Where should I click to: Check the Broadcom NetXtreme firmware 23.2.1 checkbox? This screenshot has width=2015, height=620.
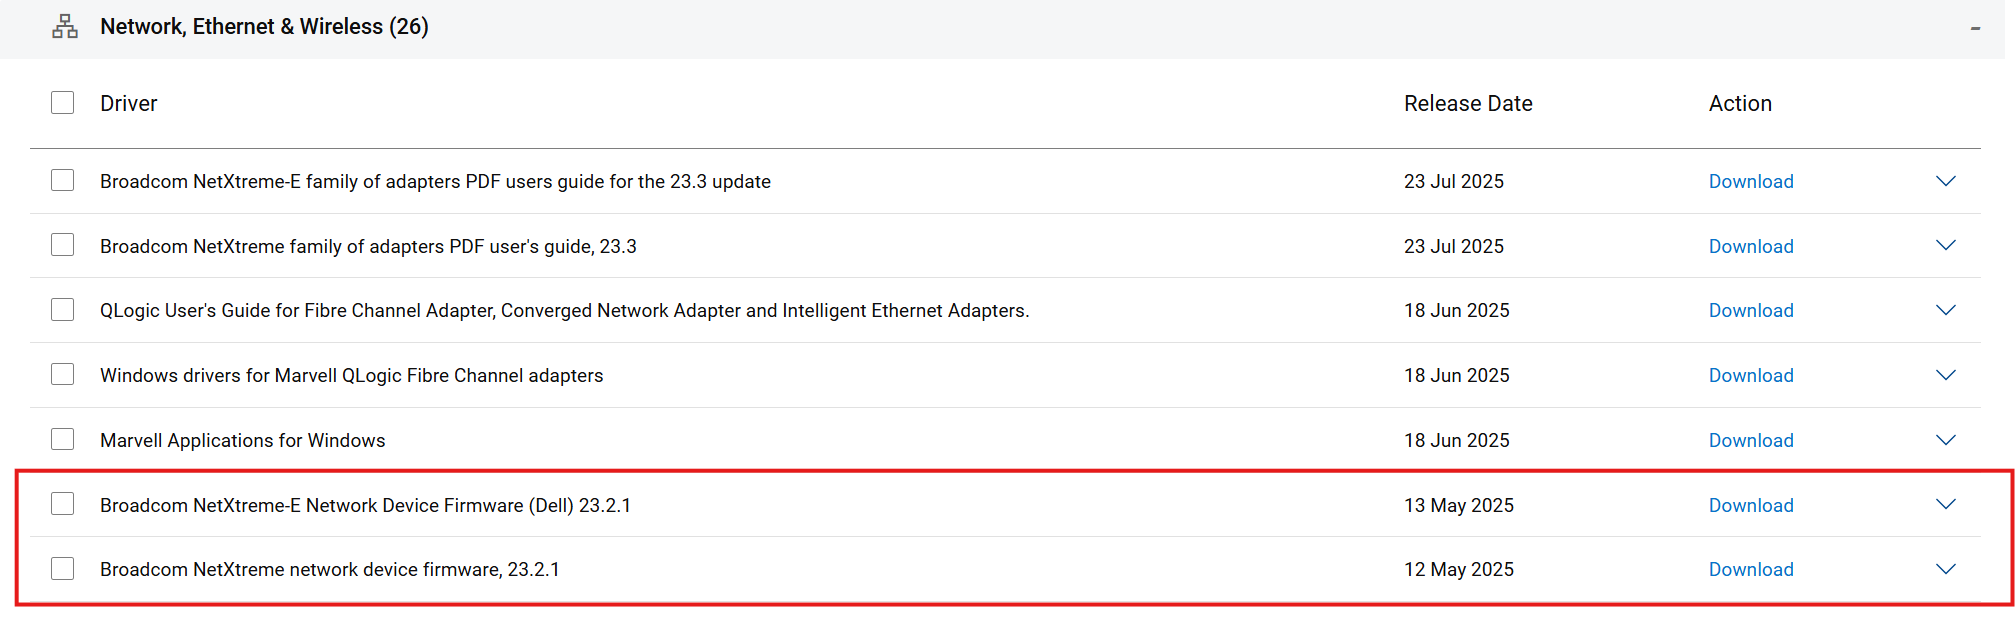pyautogui.click(x=62, y=568)
